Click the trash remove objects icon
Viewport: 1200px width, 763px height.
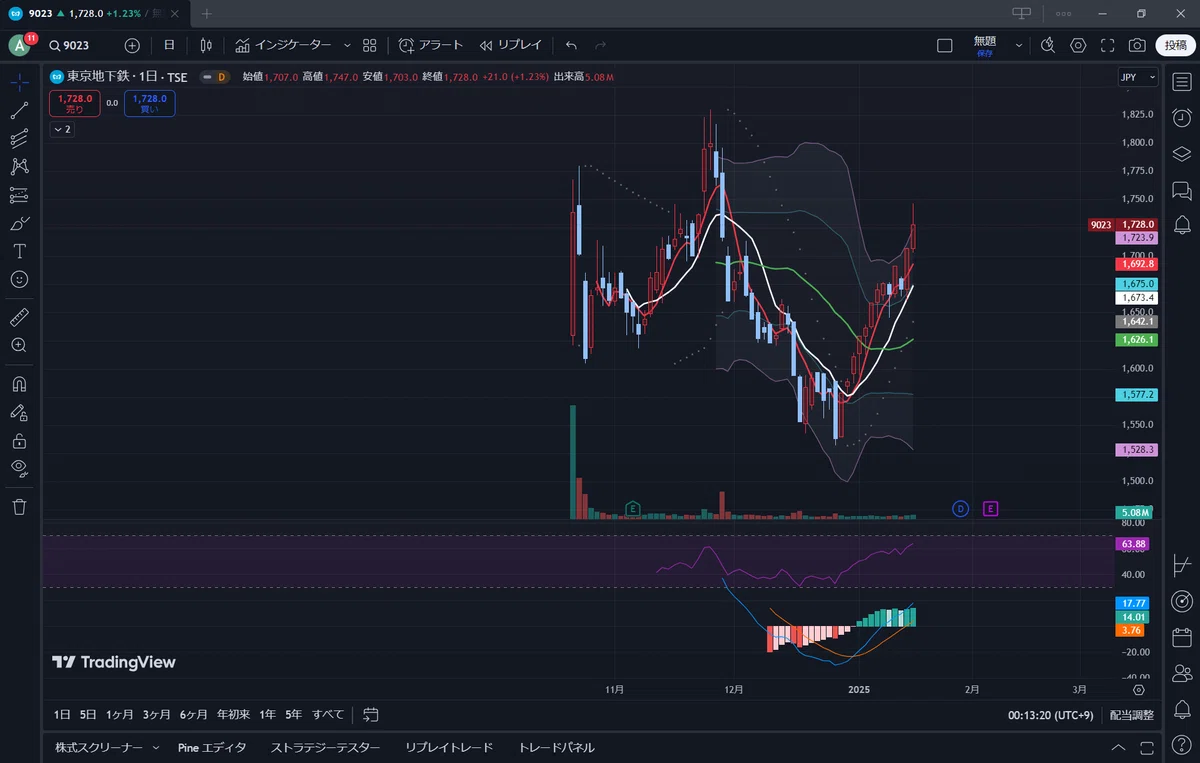click(19, 507)
